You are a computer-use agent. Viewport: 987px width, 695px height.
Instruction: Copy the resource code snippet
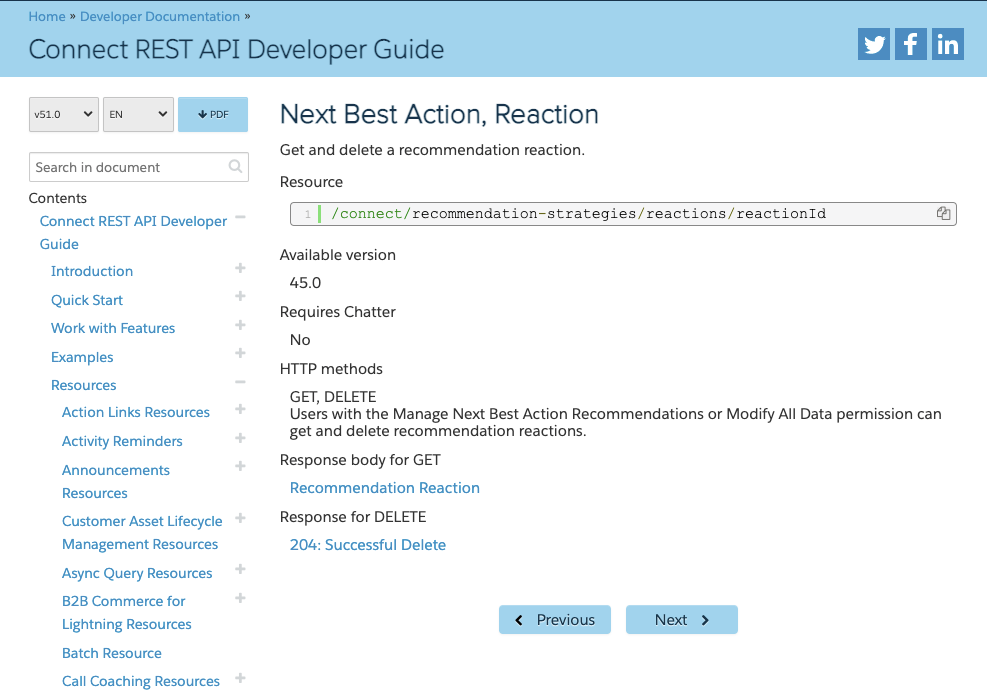[943, 213]
